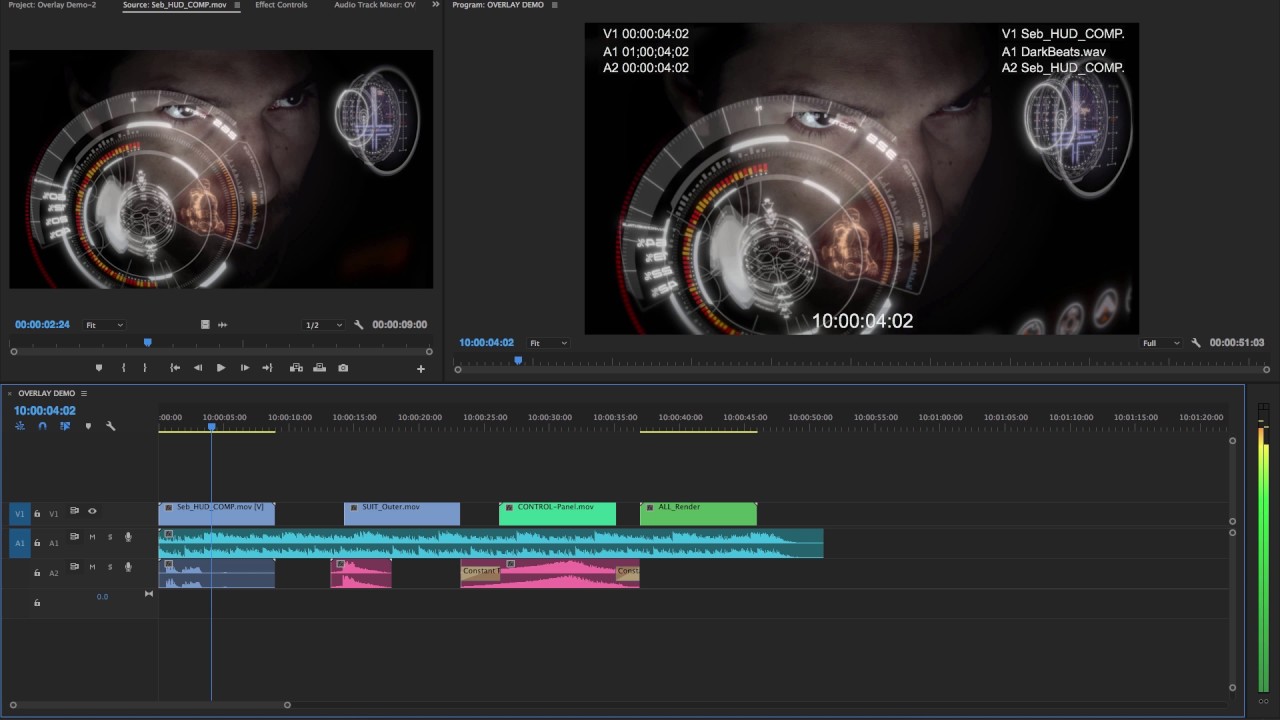Toggle lock on the V1 track
The width and height of the screenshot is (1280, 720).
tap(37, 514)
